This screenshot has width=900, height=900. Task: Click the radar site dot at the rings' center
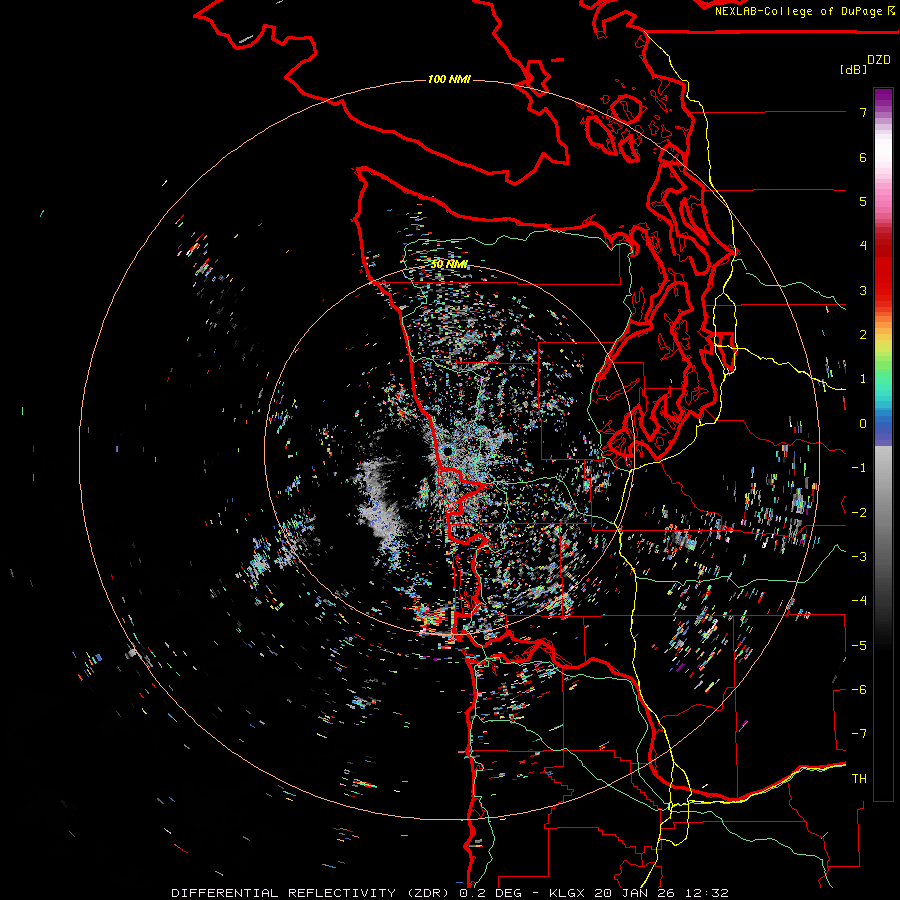pos(448,452)
